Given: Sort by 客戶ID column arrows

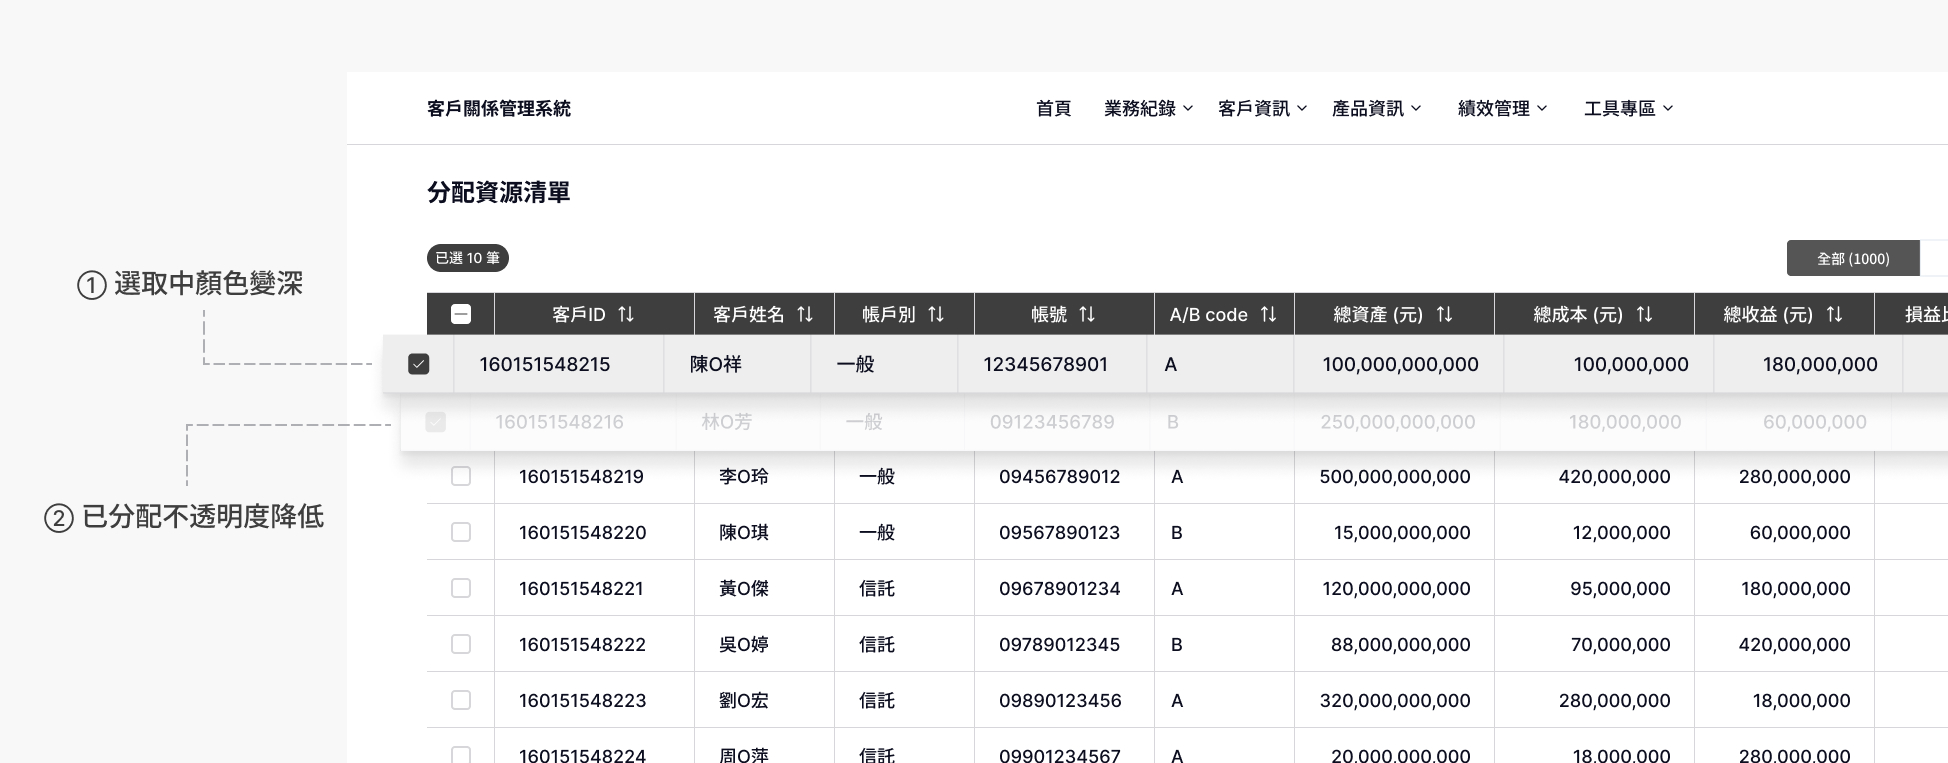Looking at the screenshot, I should tap(626, 314).
